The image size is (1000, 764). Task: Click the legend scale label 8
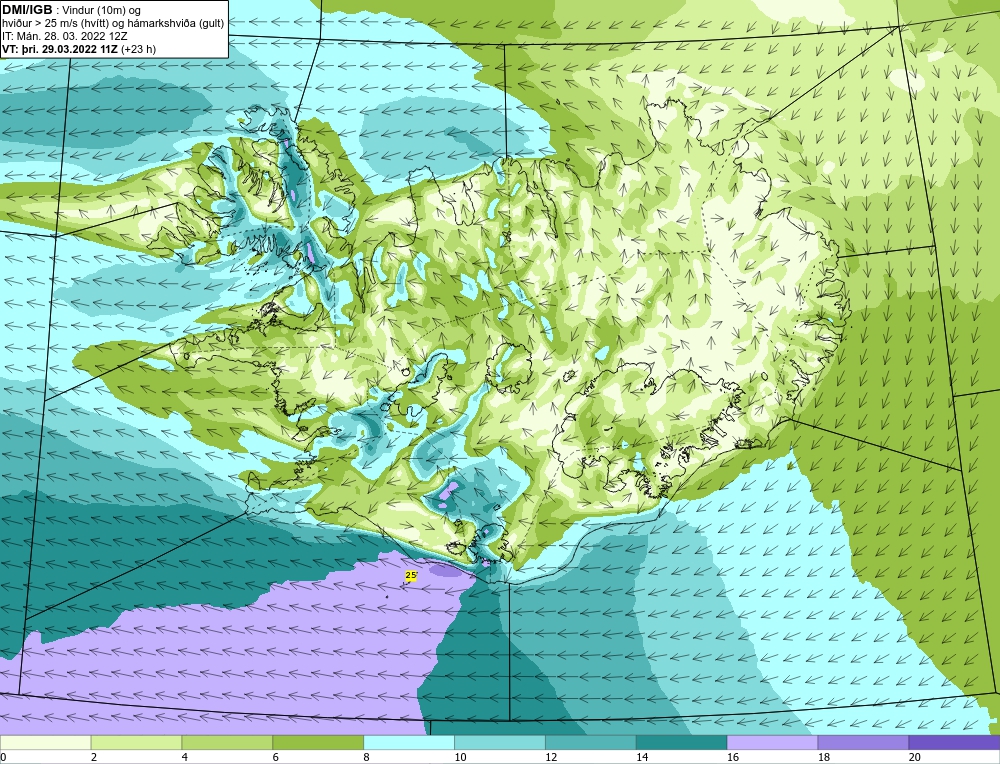(366, 757)
